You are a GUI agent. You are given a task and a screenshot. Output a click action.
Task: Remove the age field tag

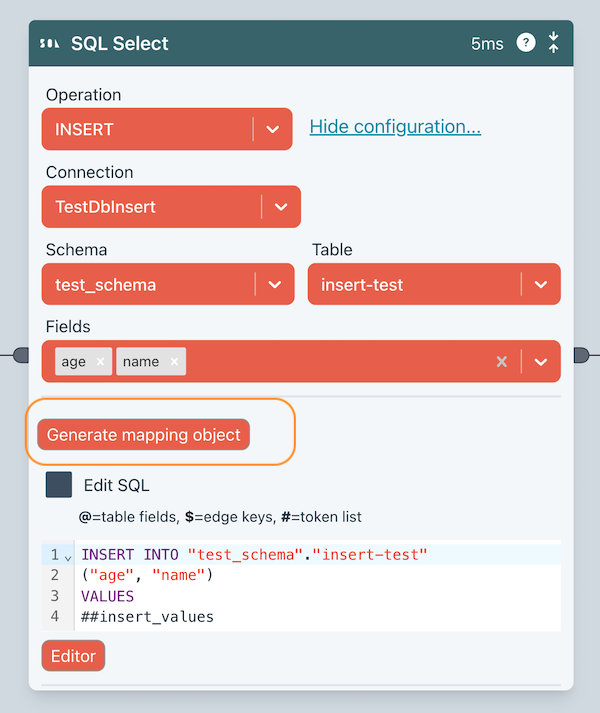100,362
